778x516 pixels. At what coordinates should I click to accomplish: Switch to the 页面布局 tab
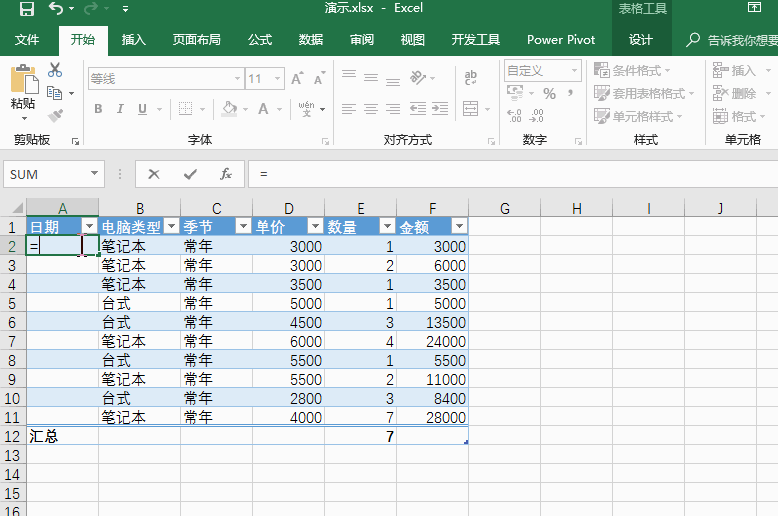tap(196, 40)
